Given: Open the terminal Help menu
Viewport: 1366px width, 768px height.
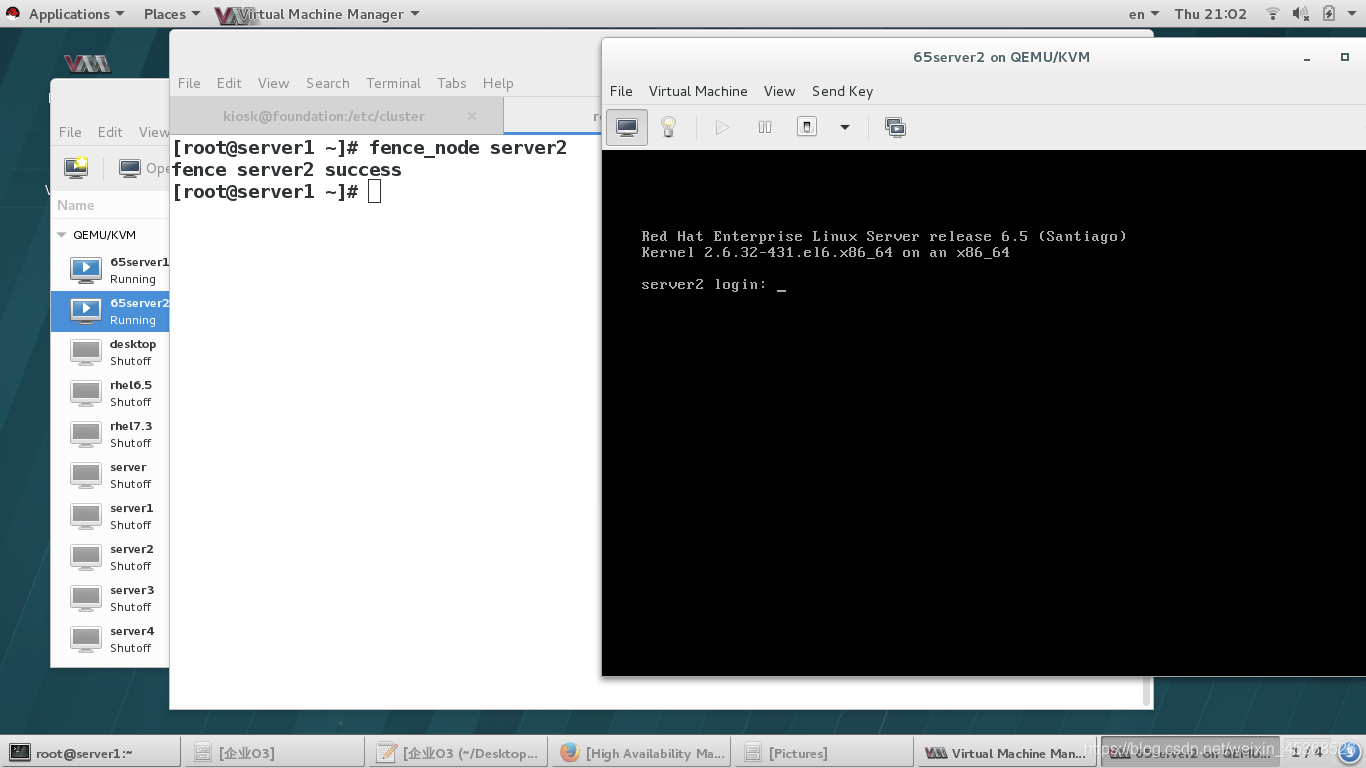Looking at the screenshot, I should [498, 83].
